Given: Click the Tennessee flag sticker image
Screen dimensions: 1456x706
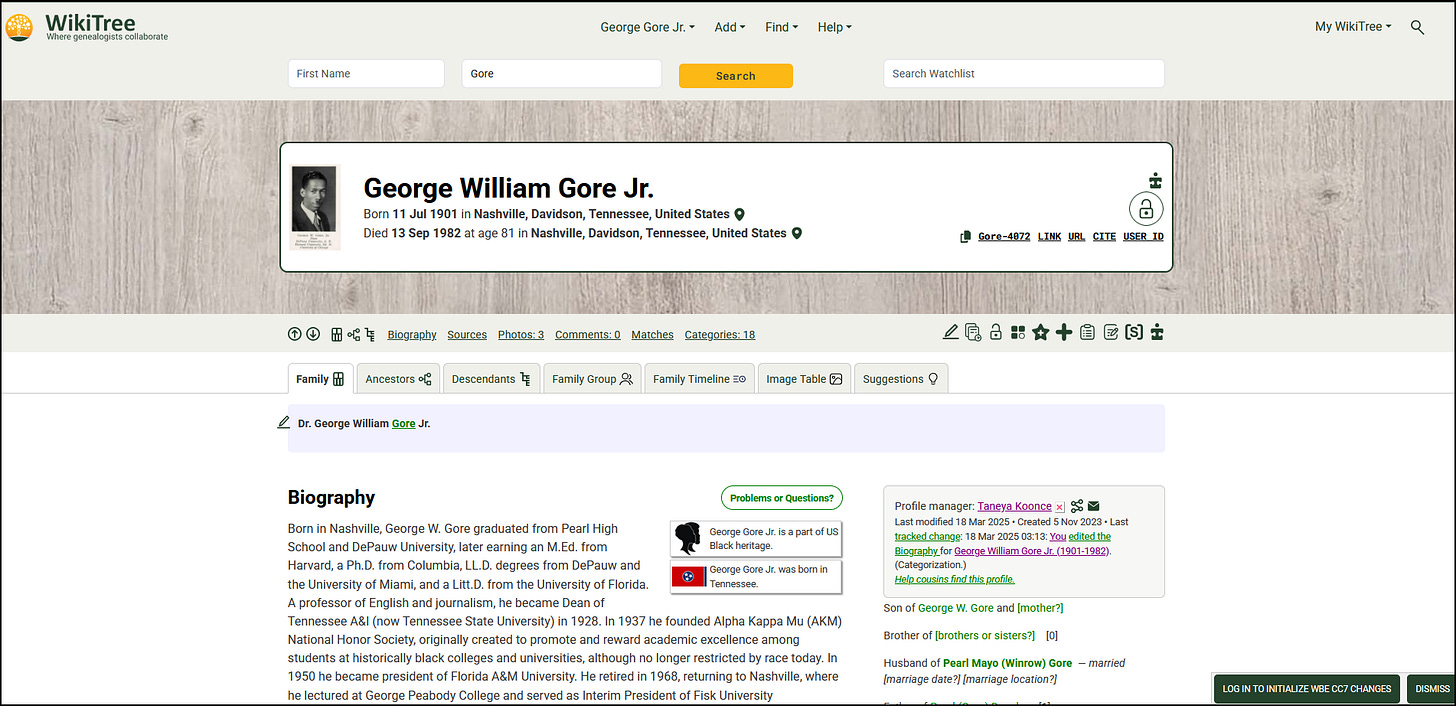Looking at the screenshot, I should point(688,576).
